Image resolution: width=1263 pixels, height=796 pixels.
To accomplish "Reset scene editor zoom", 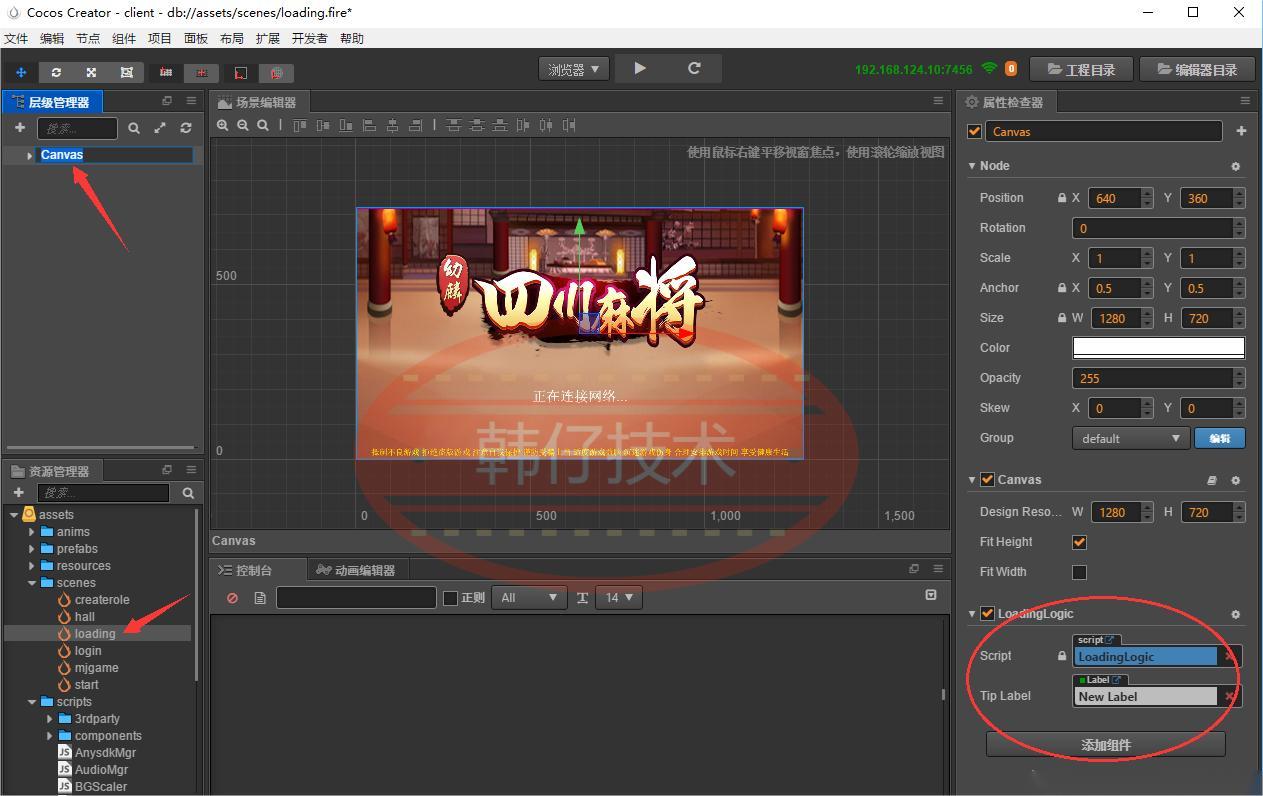I will [263, 125].
